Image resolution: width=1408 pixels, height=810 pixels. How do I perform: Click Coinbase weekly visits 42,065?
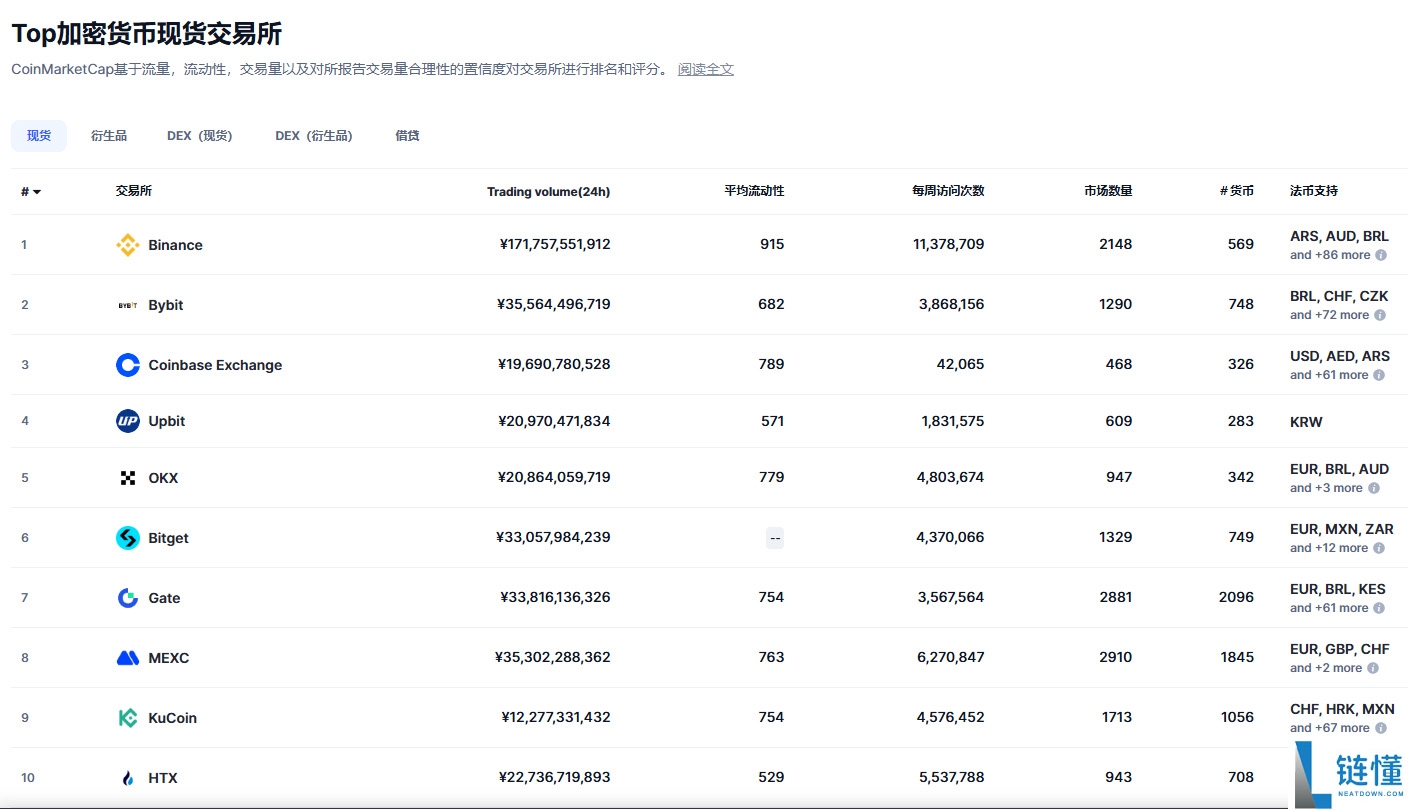pyautogui.click(x=960, y=364)
